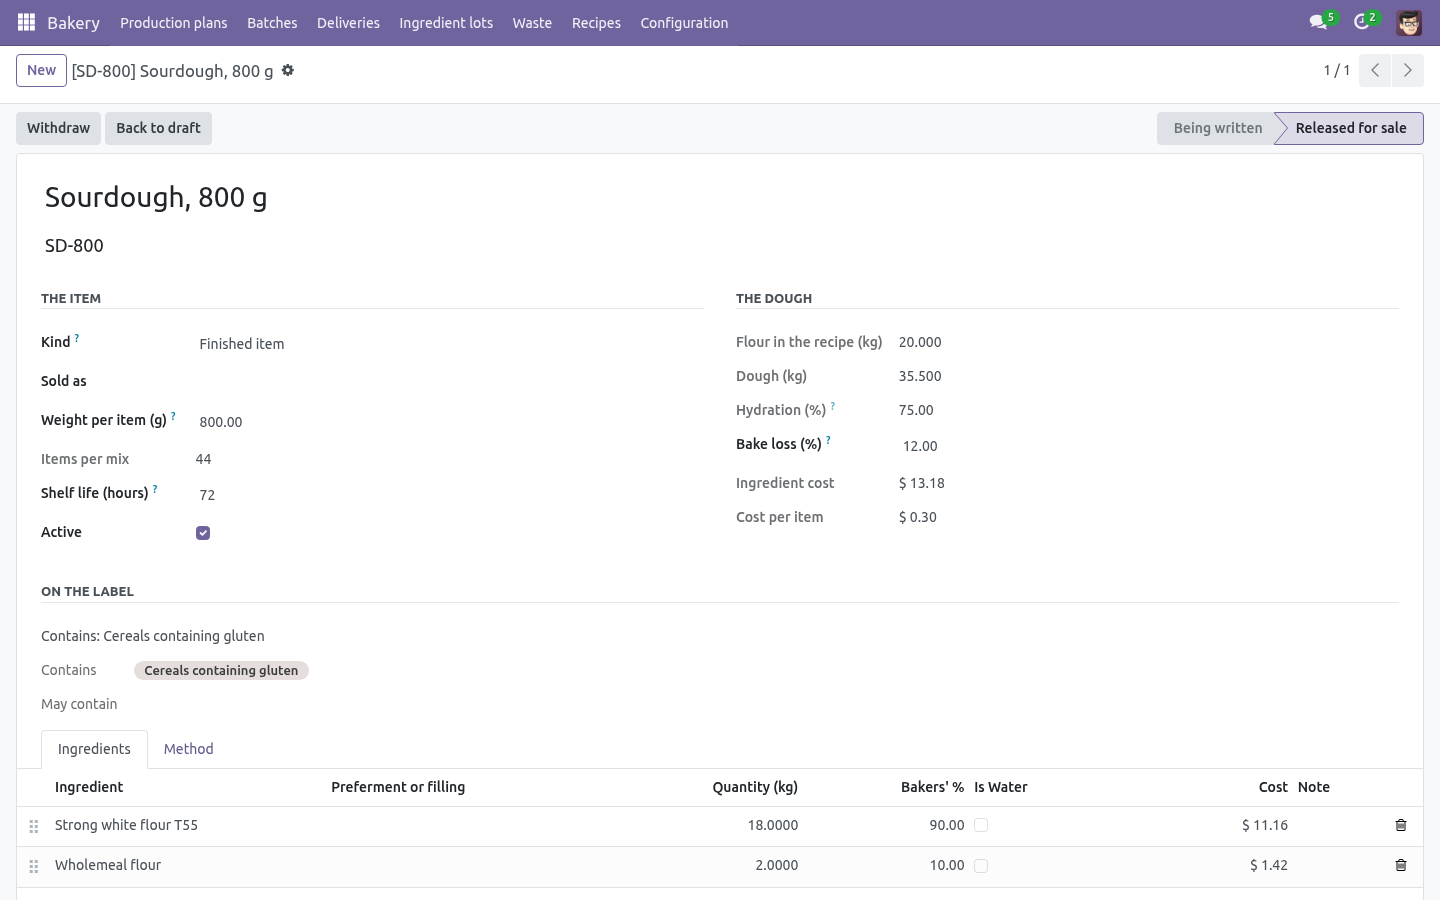Screen dimensions: 1440x900
Task: Open the Batches menu
Action: tap(272, 22)
